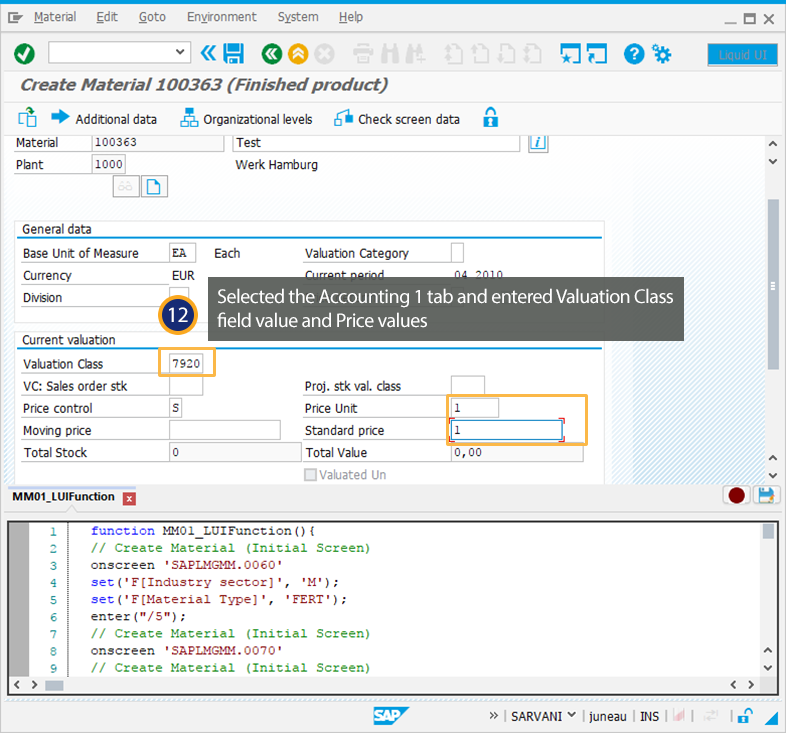Click the select views icon left of Additional data
Viewport: 786px width, 733px height.
click(28, 118)
